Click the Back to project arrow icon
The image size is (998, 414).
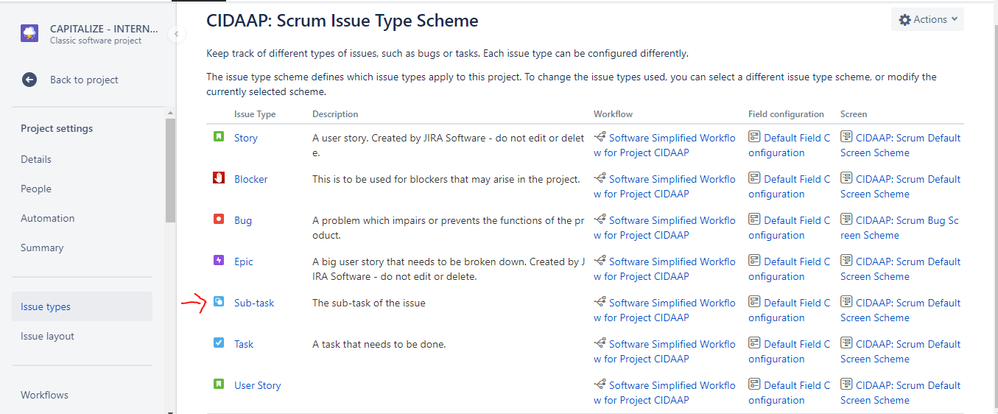(x=29, y=80)
